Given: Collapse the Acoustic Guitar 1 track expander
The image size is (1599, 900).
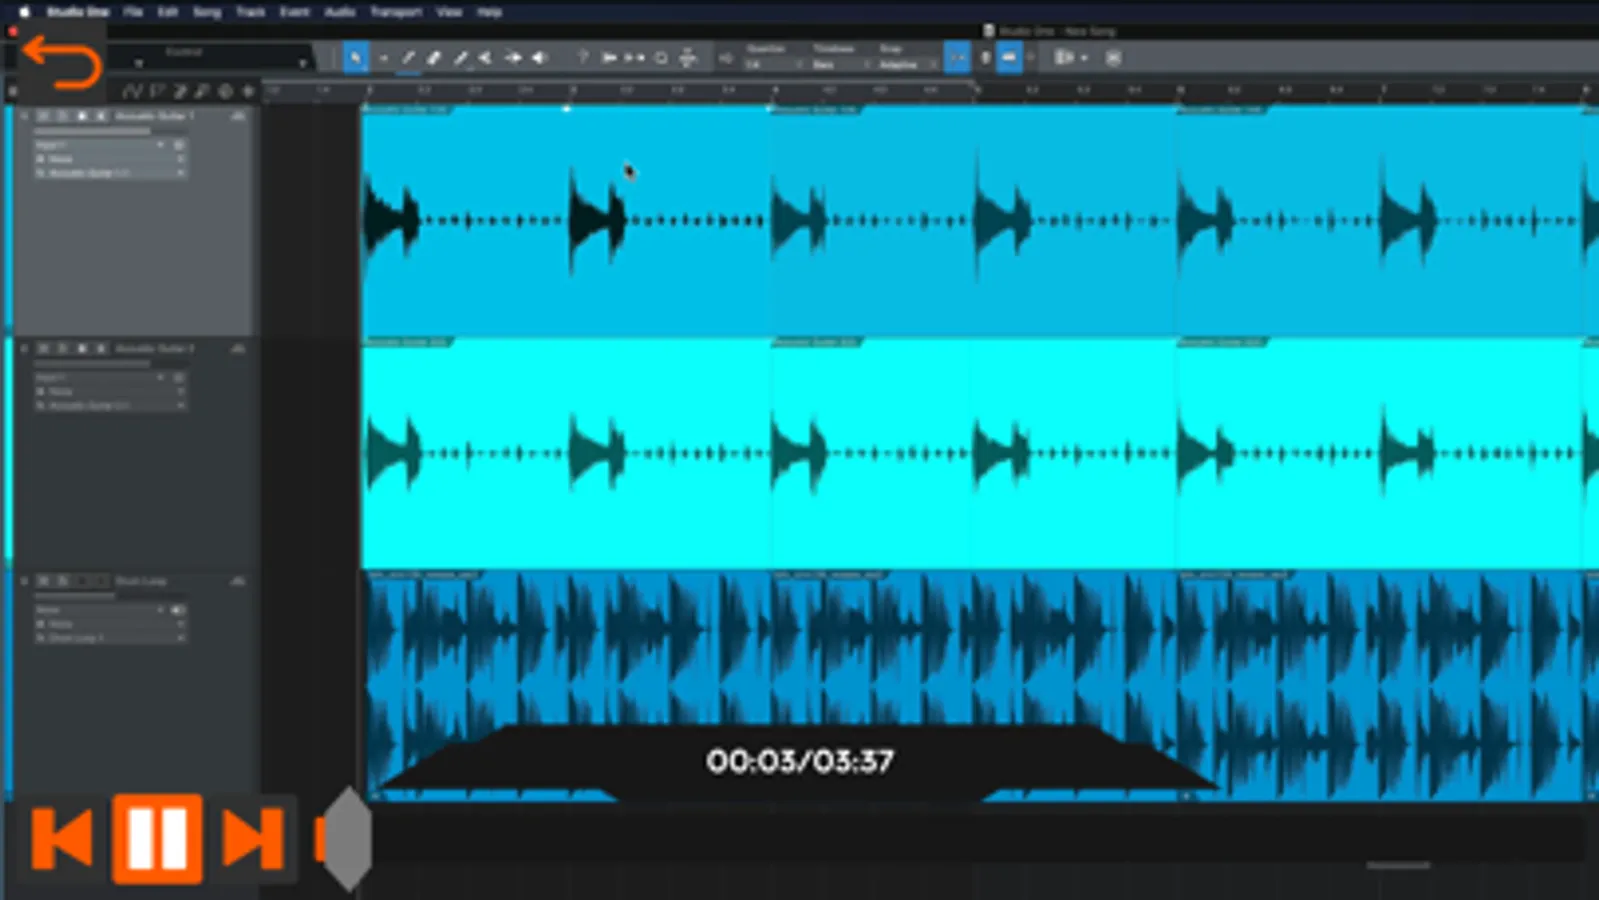Looking at the screenshot, I should tap(24, 116).
